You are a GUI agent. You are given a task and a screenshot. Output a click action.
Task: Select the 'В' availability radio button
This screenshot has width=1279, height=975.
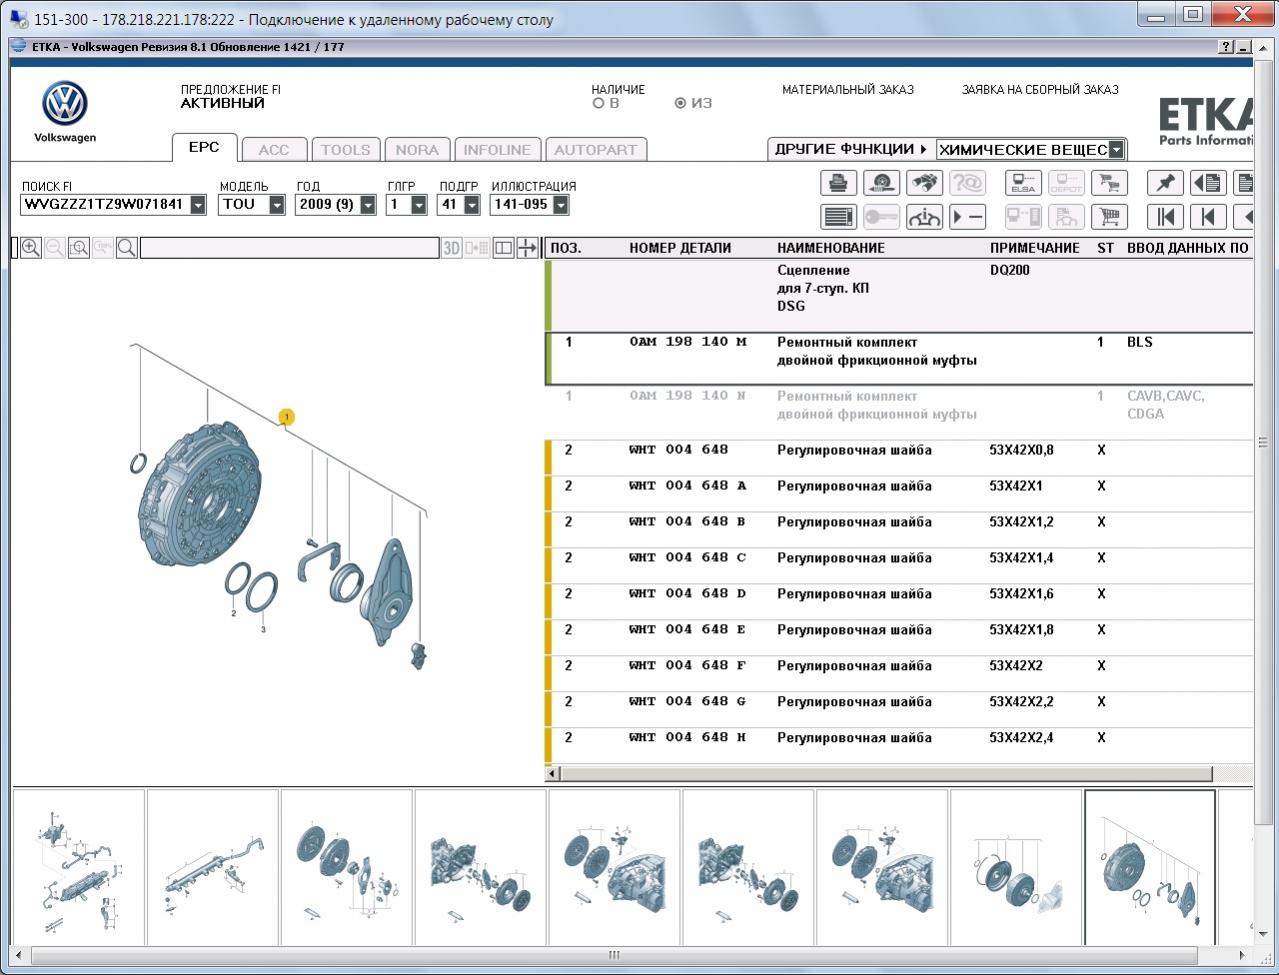pyautogui.click(x=599, y=103)
